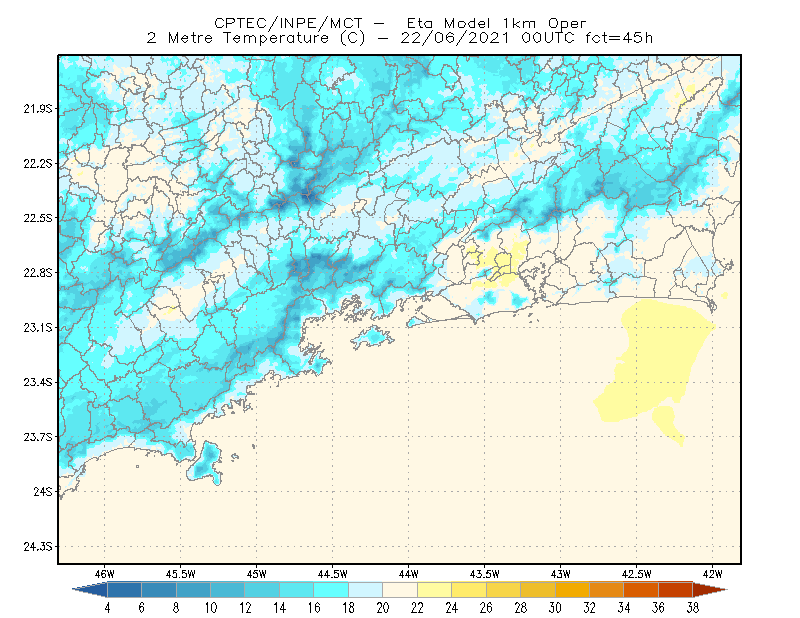Click the title line 'CPTEC/INPE/MCT – Eta Model 1km Oper'
Image resolution: width=800 pixels, height=618 pixels.
point(400,23)
